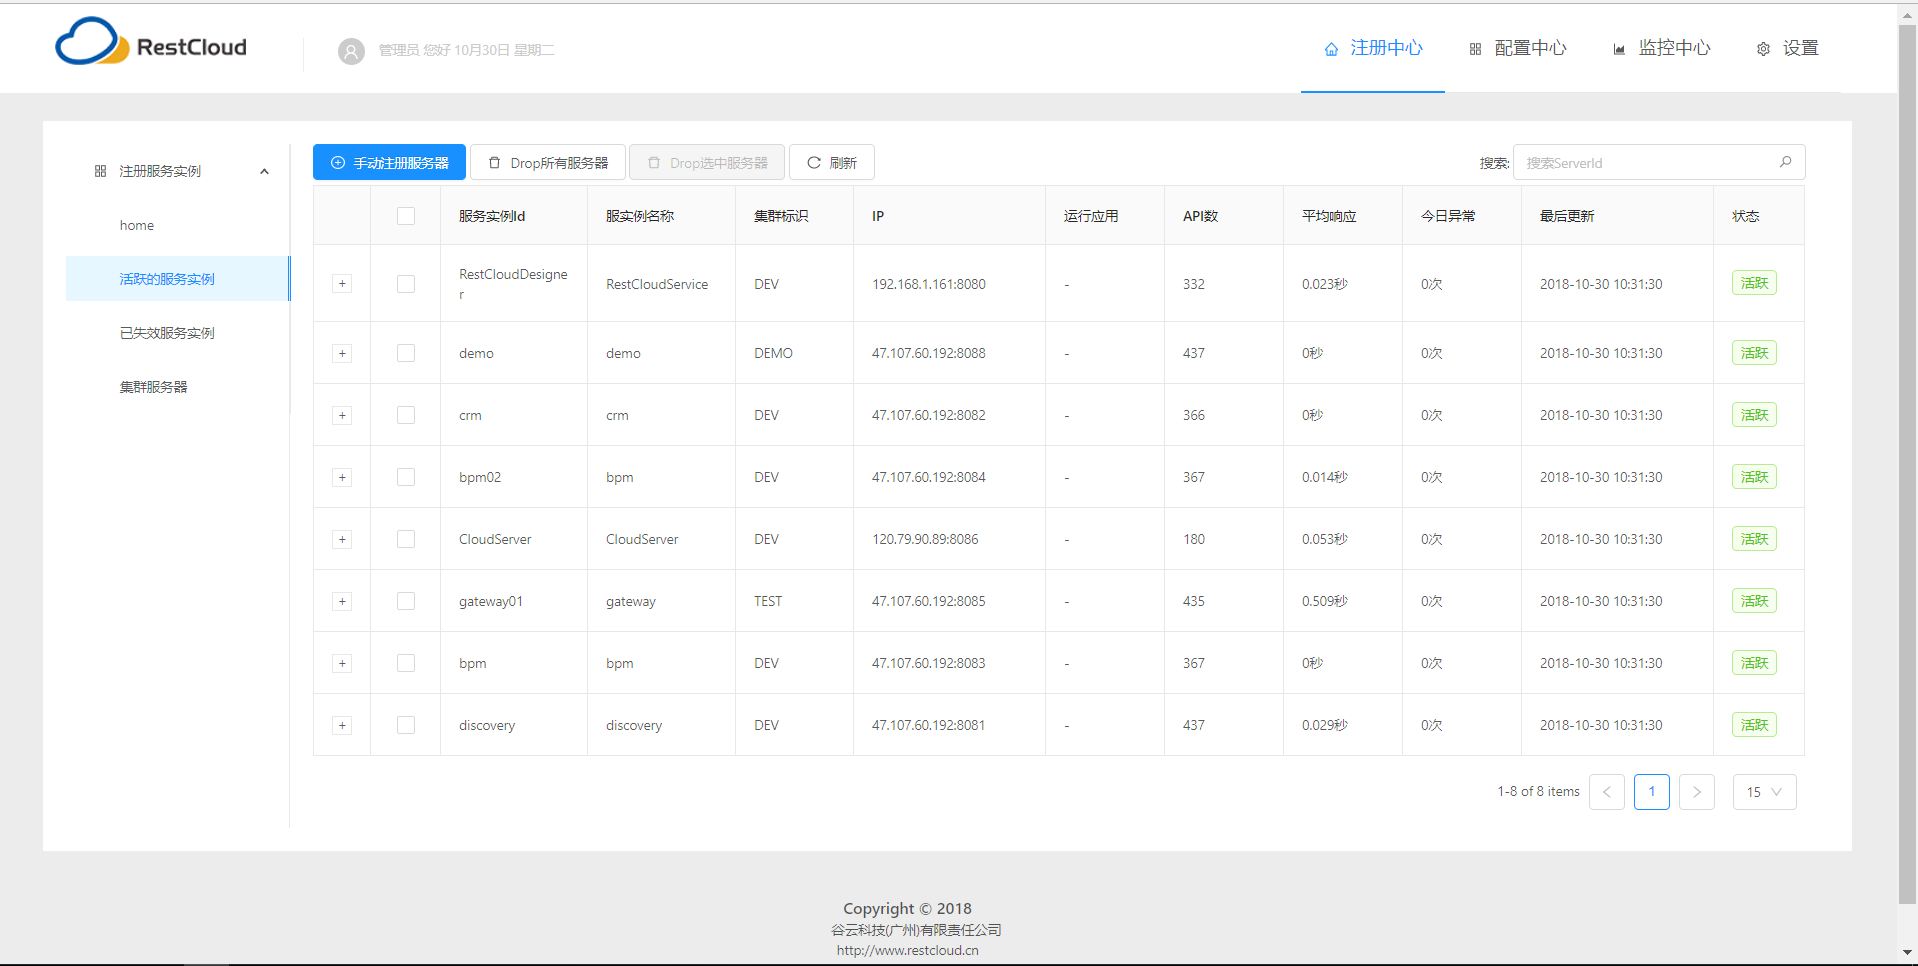Open the 15 items per page dropdown
Screen dimensions: 1918x966
point(1765,792)
